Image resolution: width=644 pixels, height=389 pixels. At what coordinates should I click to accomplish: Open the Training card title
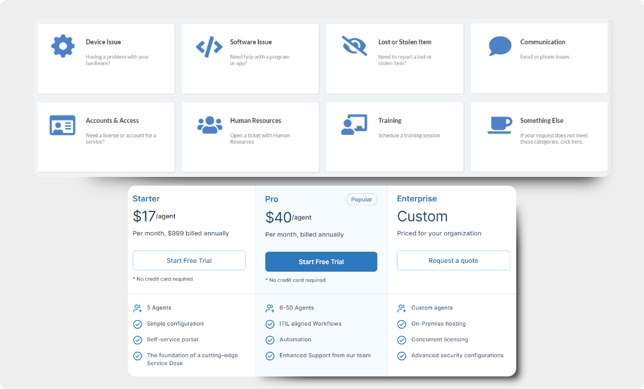pos(390,120)
